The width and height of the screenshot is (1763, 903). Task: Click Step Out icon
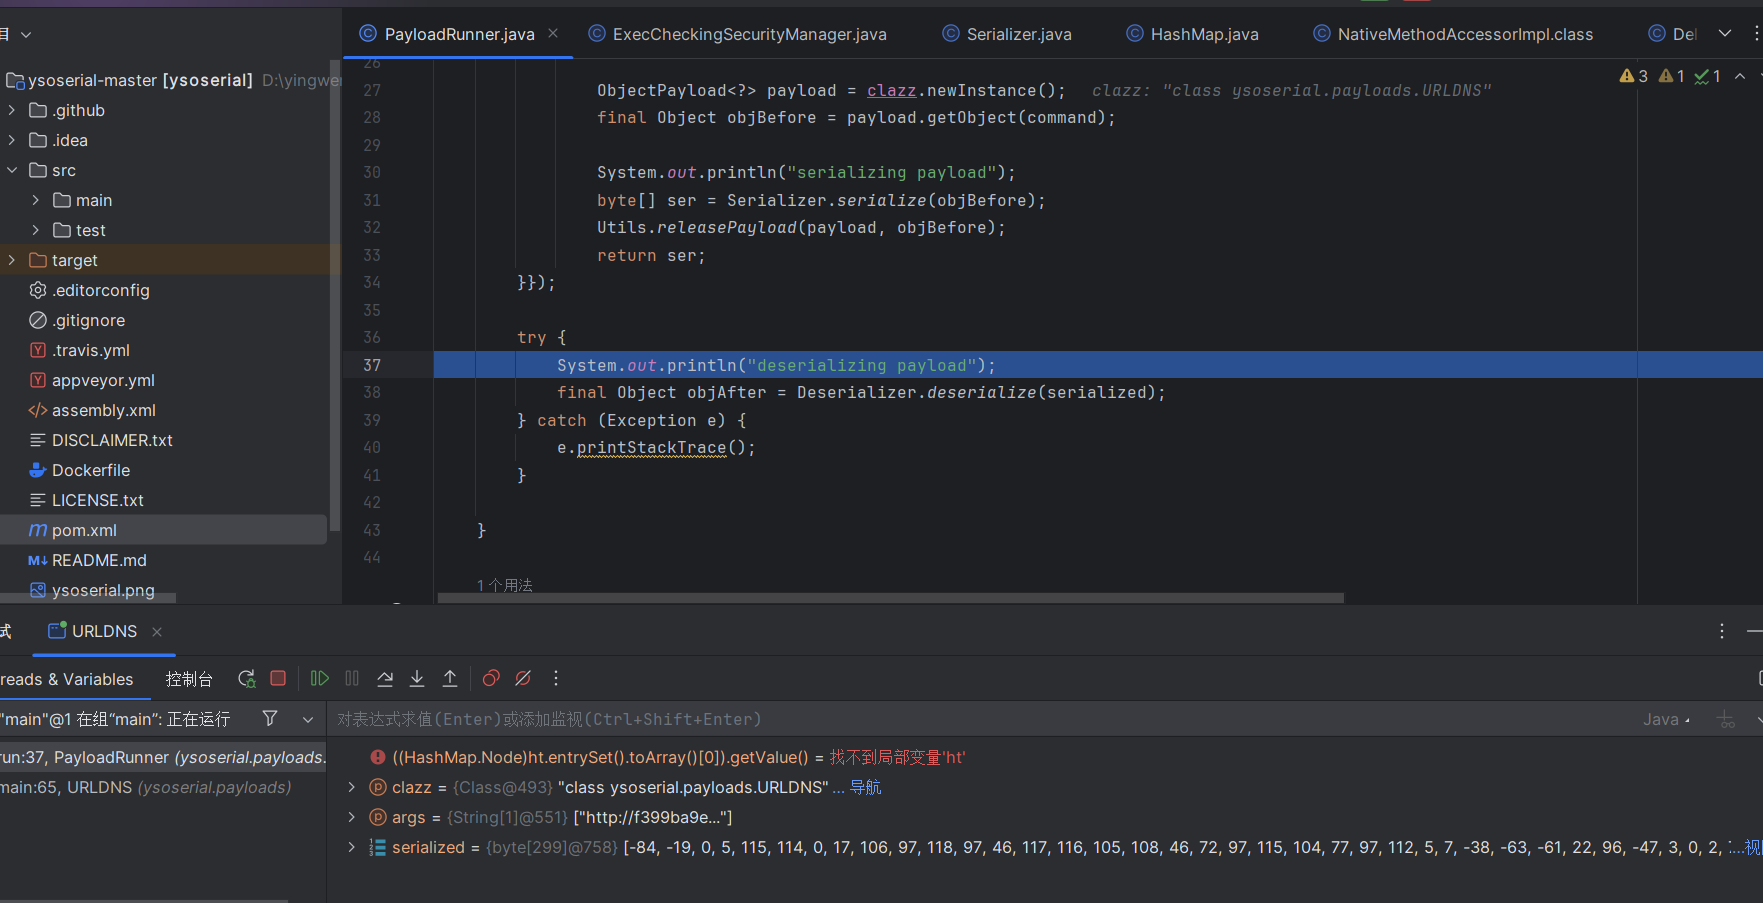tap(450, 679)
